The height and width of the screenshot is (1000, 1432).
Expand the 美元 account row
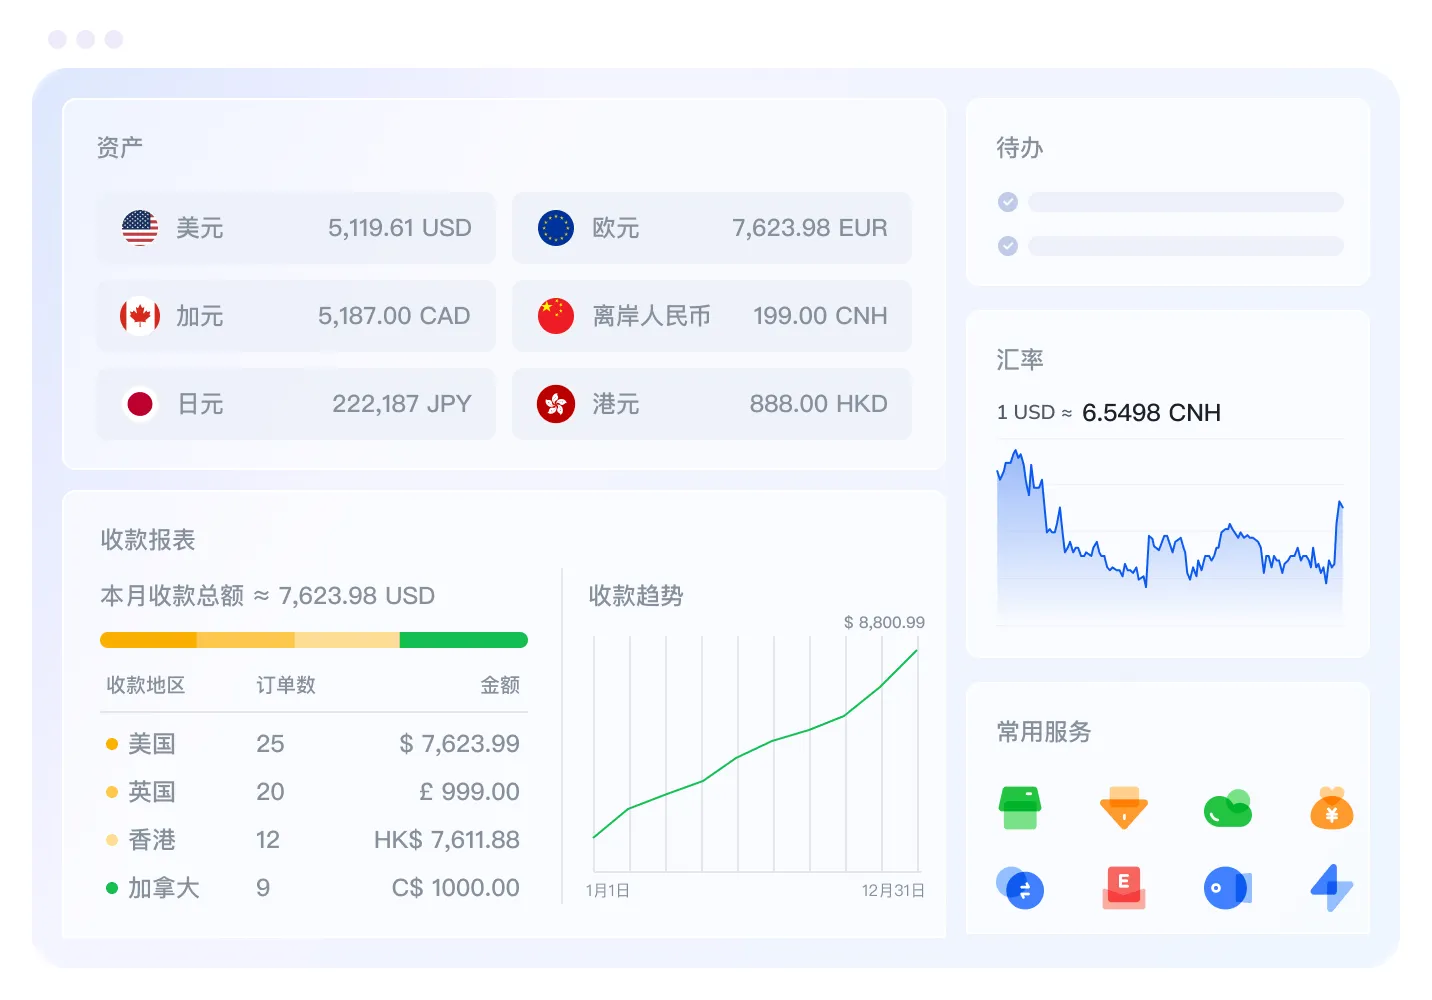coord(296,228)
